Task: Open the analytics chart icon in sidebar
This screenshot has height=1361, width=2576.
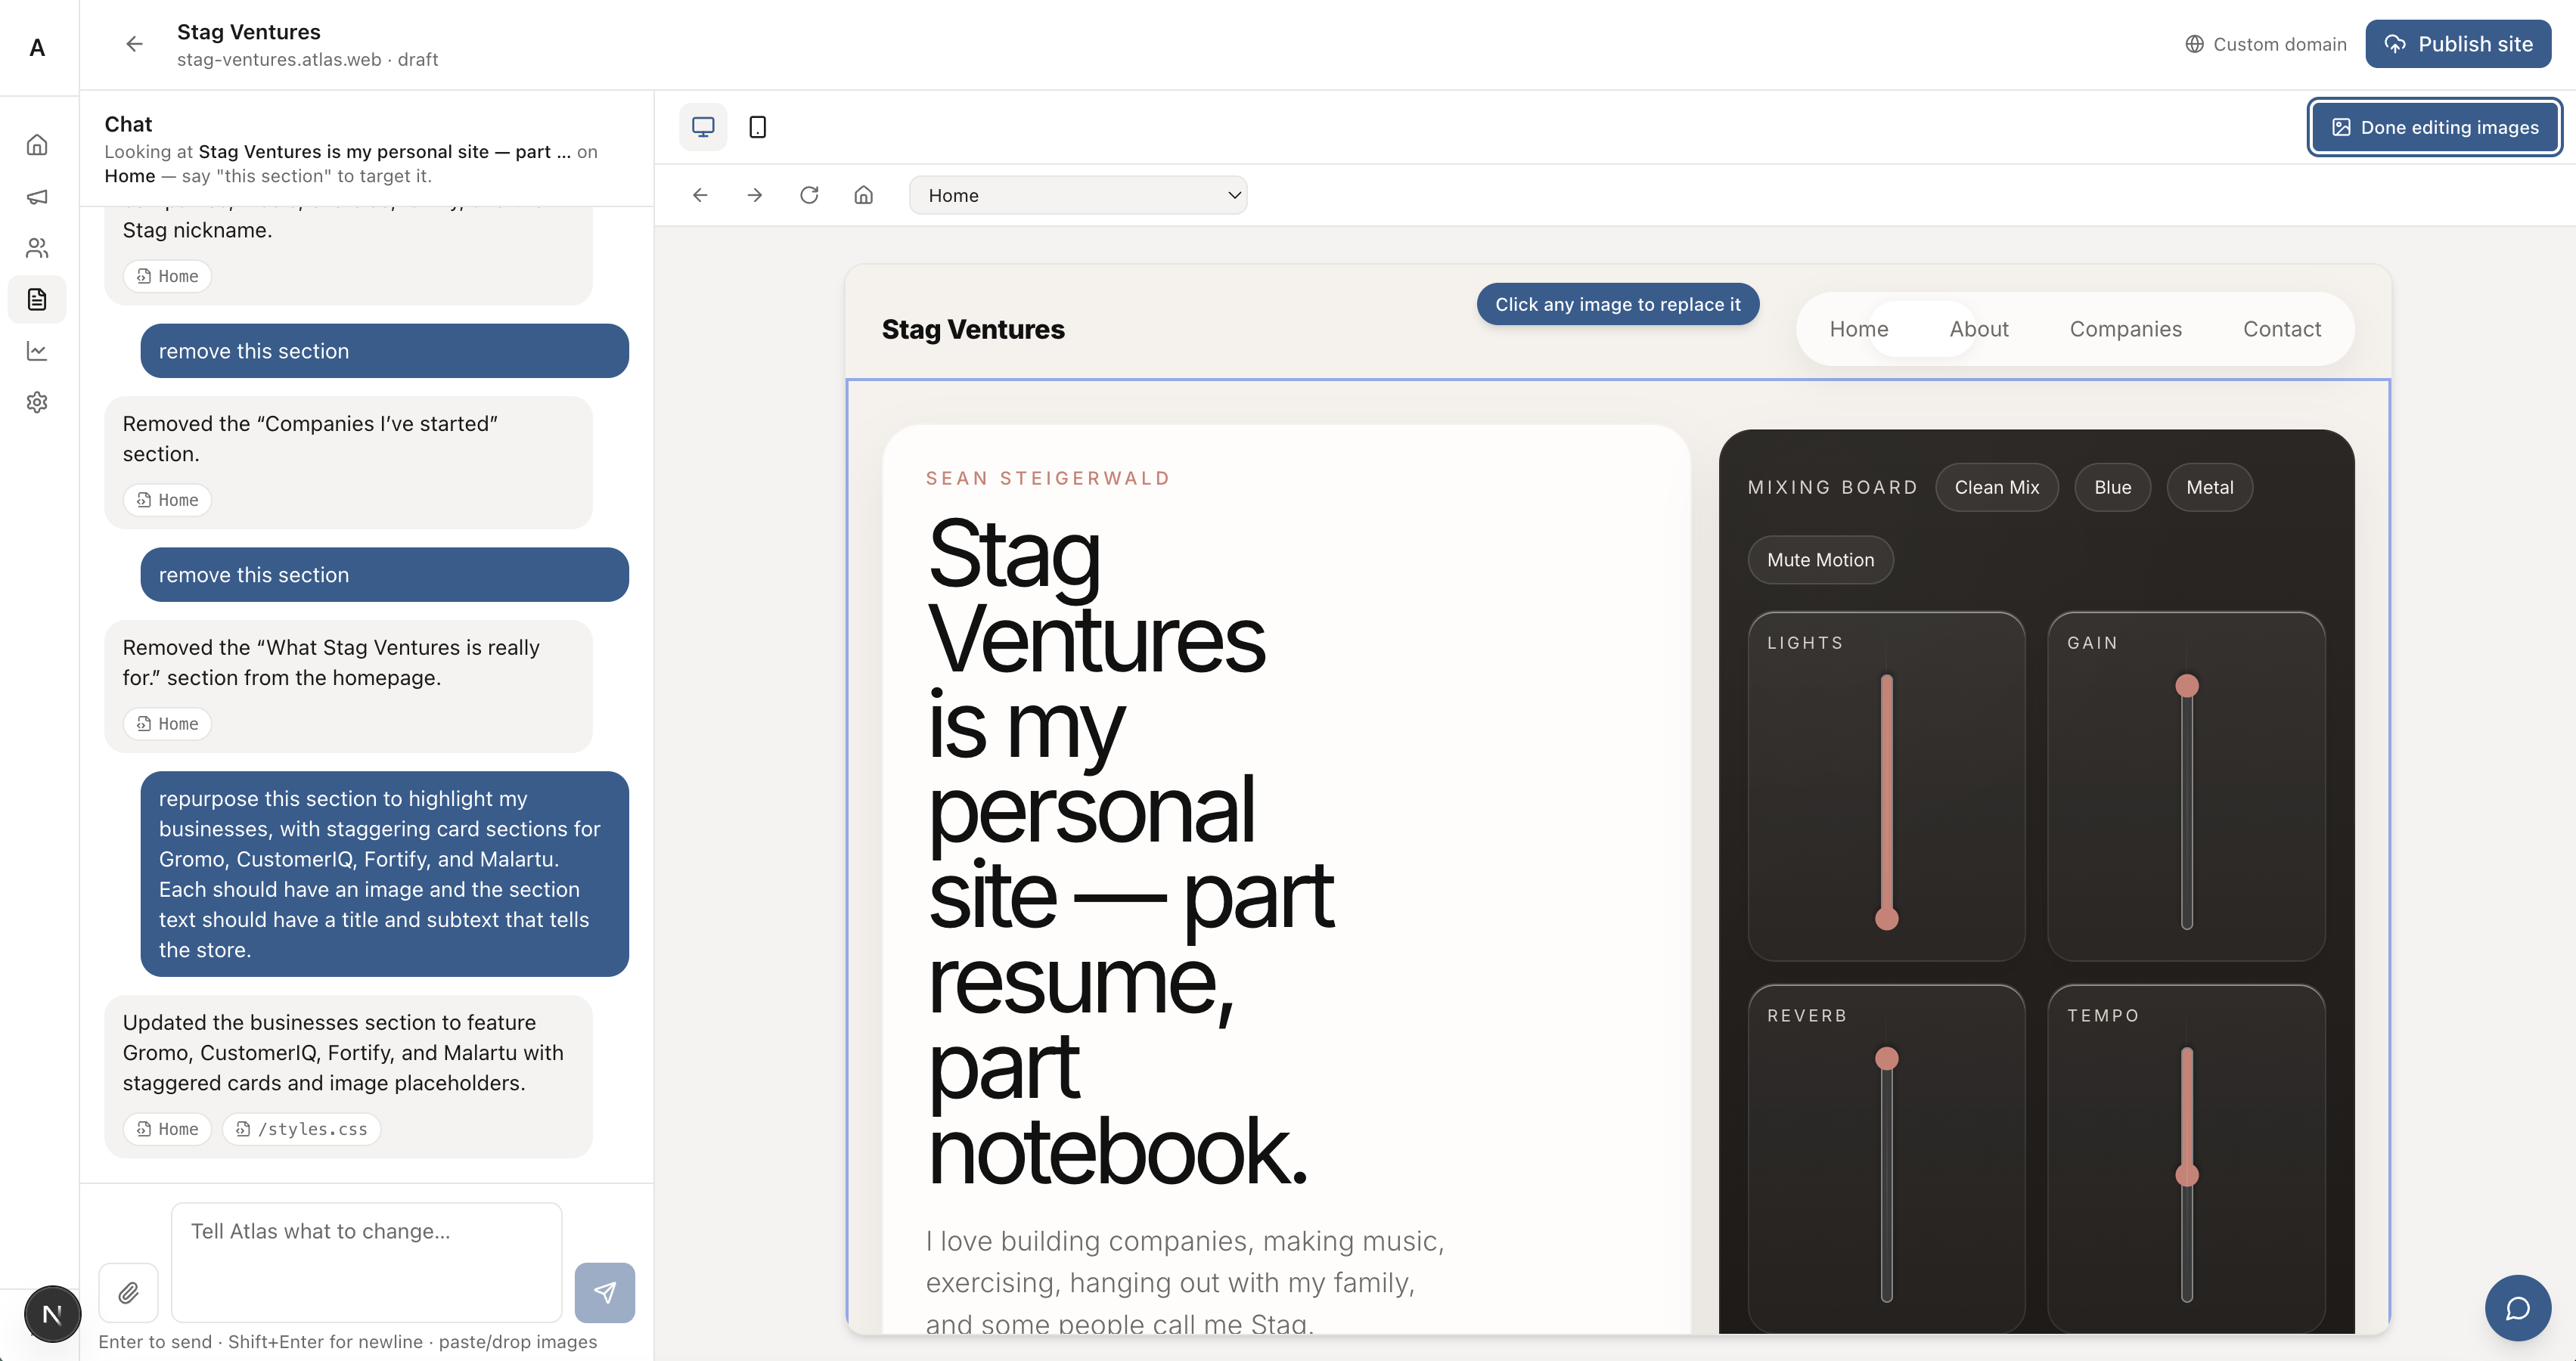Action: (37, 351)
